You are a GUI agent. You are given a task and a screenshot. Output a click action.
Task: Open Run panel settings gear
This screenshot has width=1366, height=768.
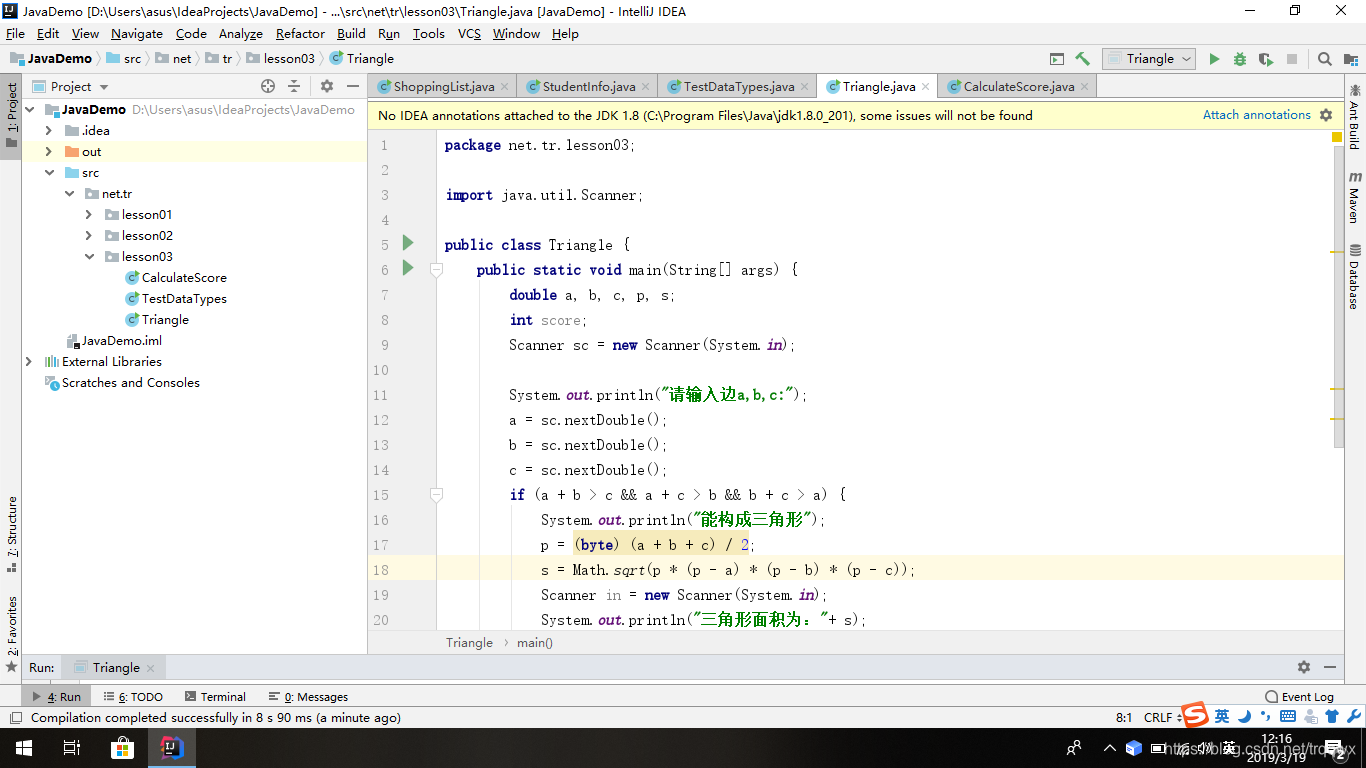[1304, 667]
